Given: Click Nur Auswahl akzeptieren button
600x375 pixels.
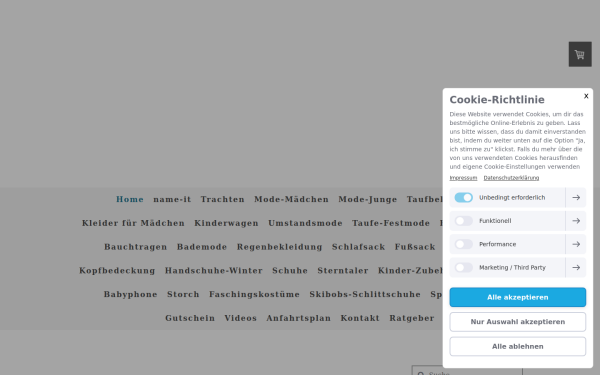Looking at the screenshot, I should (x=517, y=322).
